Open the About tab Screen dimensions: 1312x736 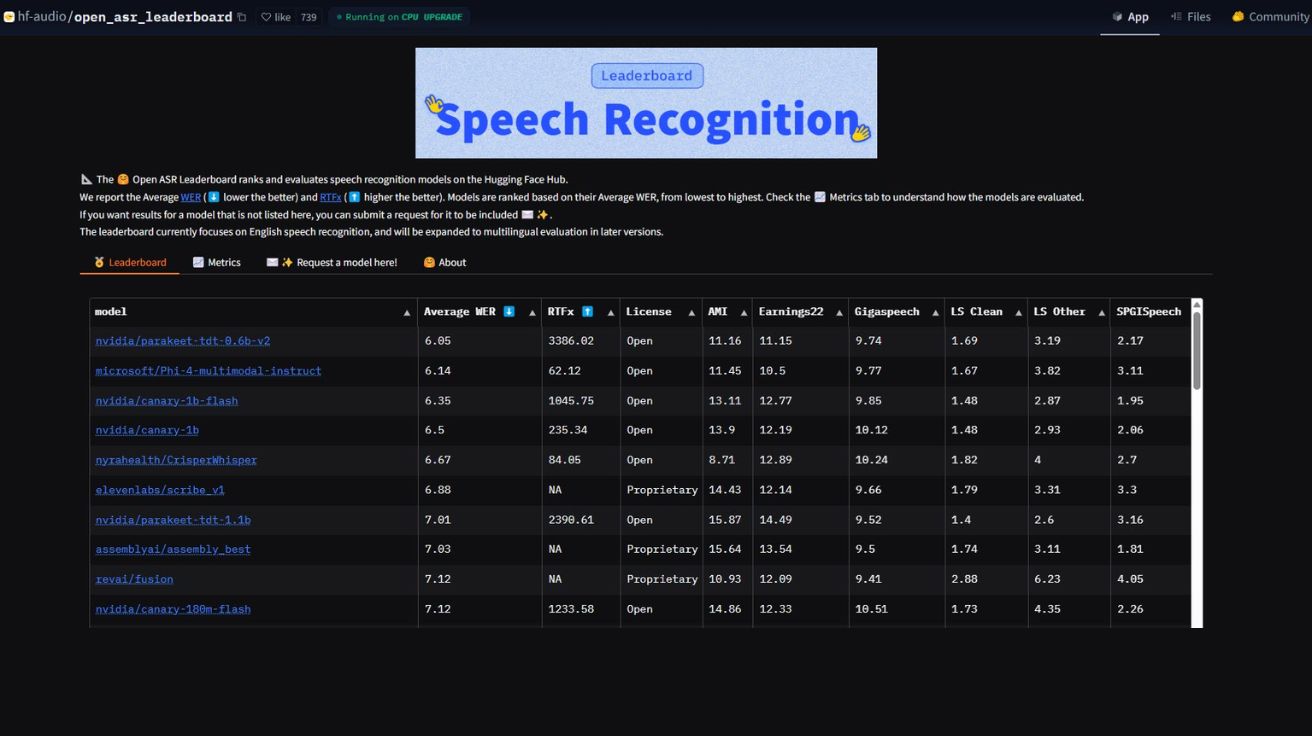[445, 262]
